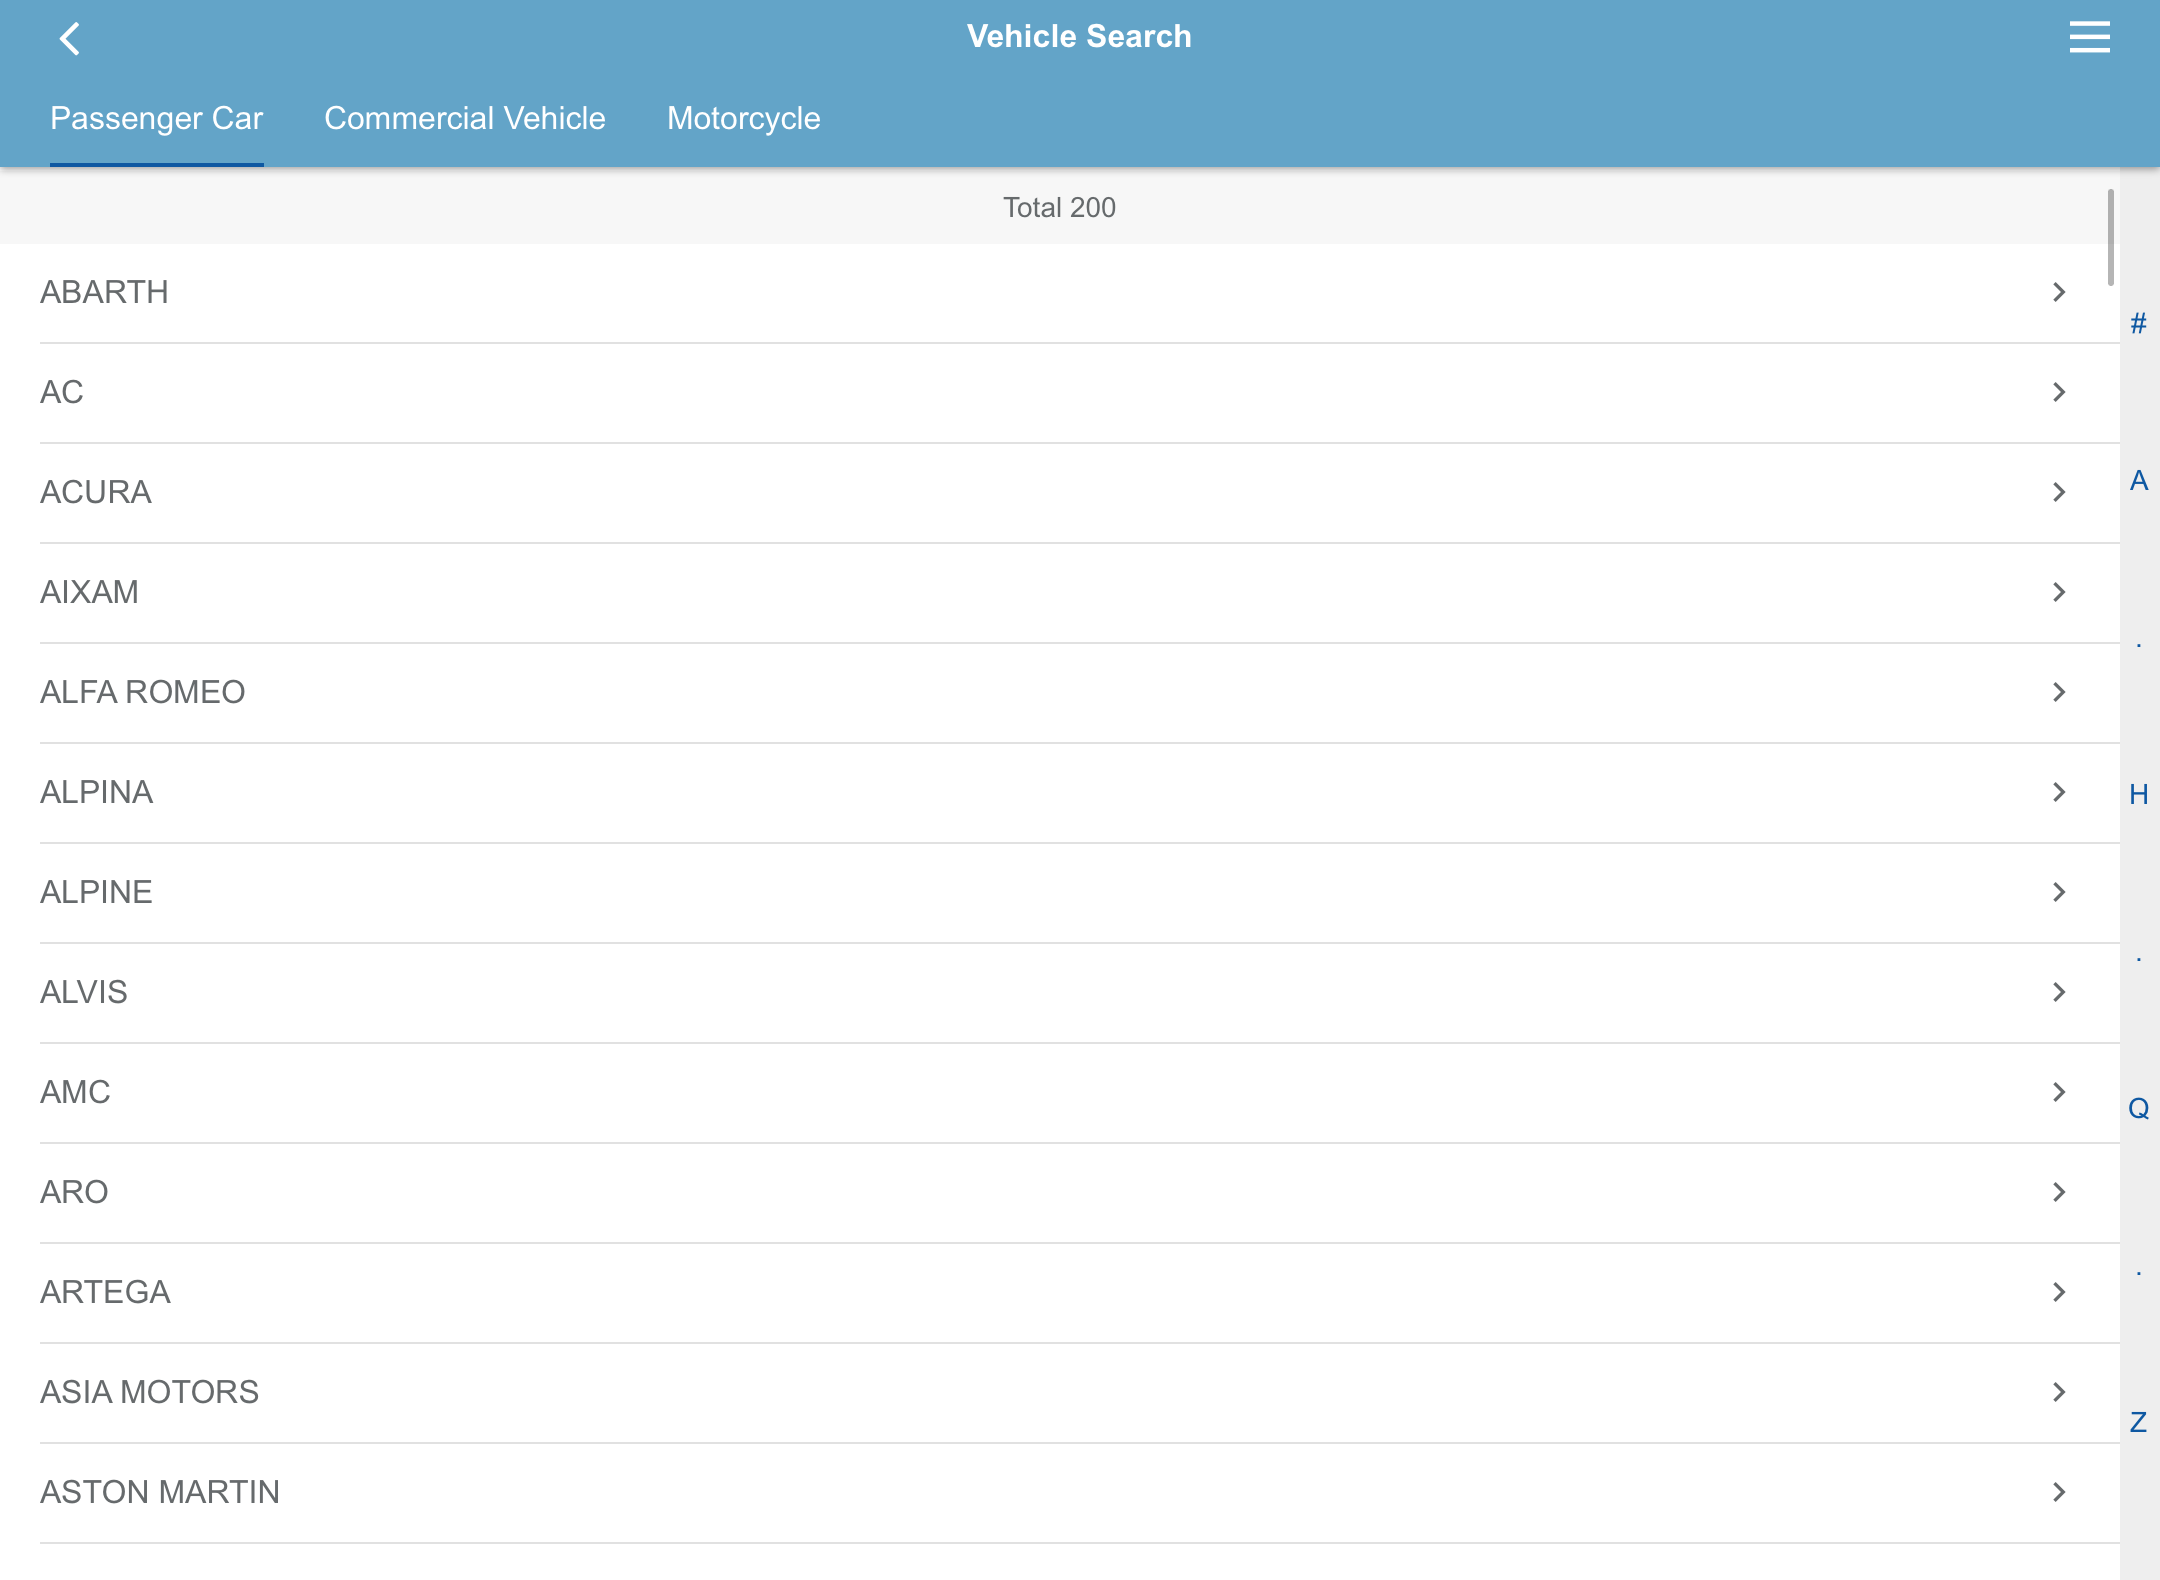Select the ABARTH brand name
Screen dimensions: 2160x1580
coord(104,292)
